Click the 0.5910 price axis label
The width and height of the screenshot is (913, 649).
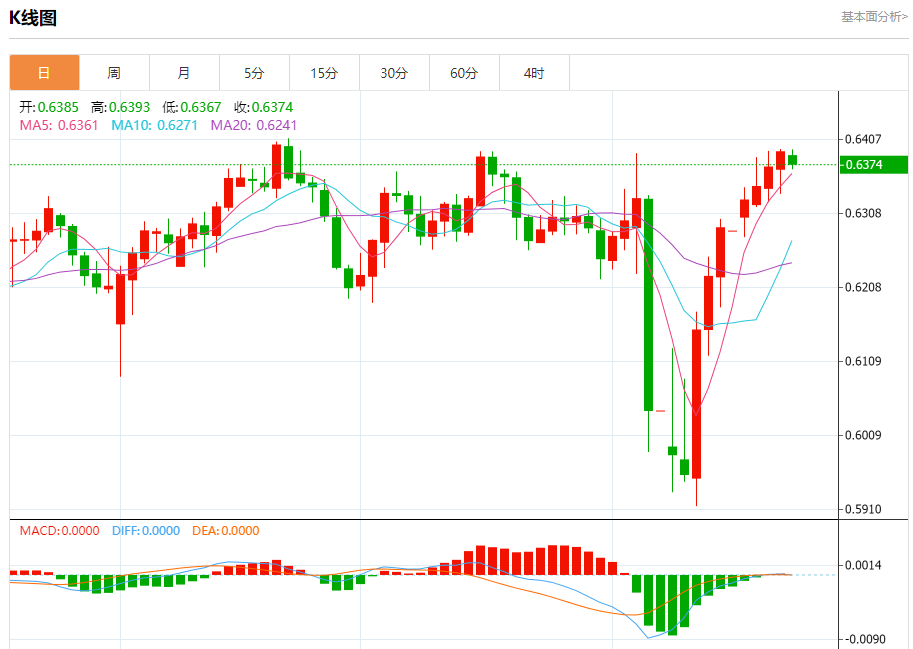863,509
